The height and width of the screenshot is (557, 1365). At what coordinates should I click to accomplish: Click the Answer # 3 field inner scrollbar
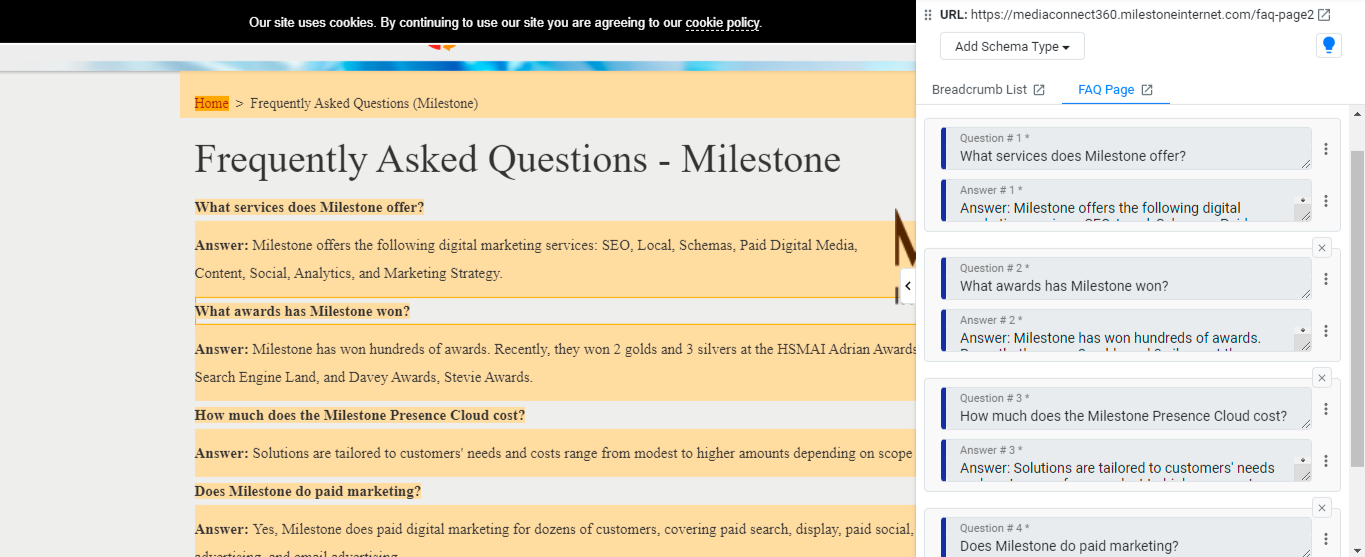click(x=1302, y=460)
